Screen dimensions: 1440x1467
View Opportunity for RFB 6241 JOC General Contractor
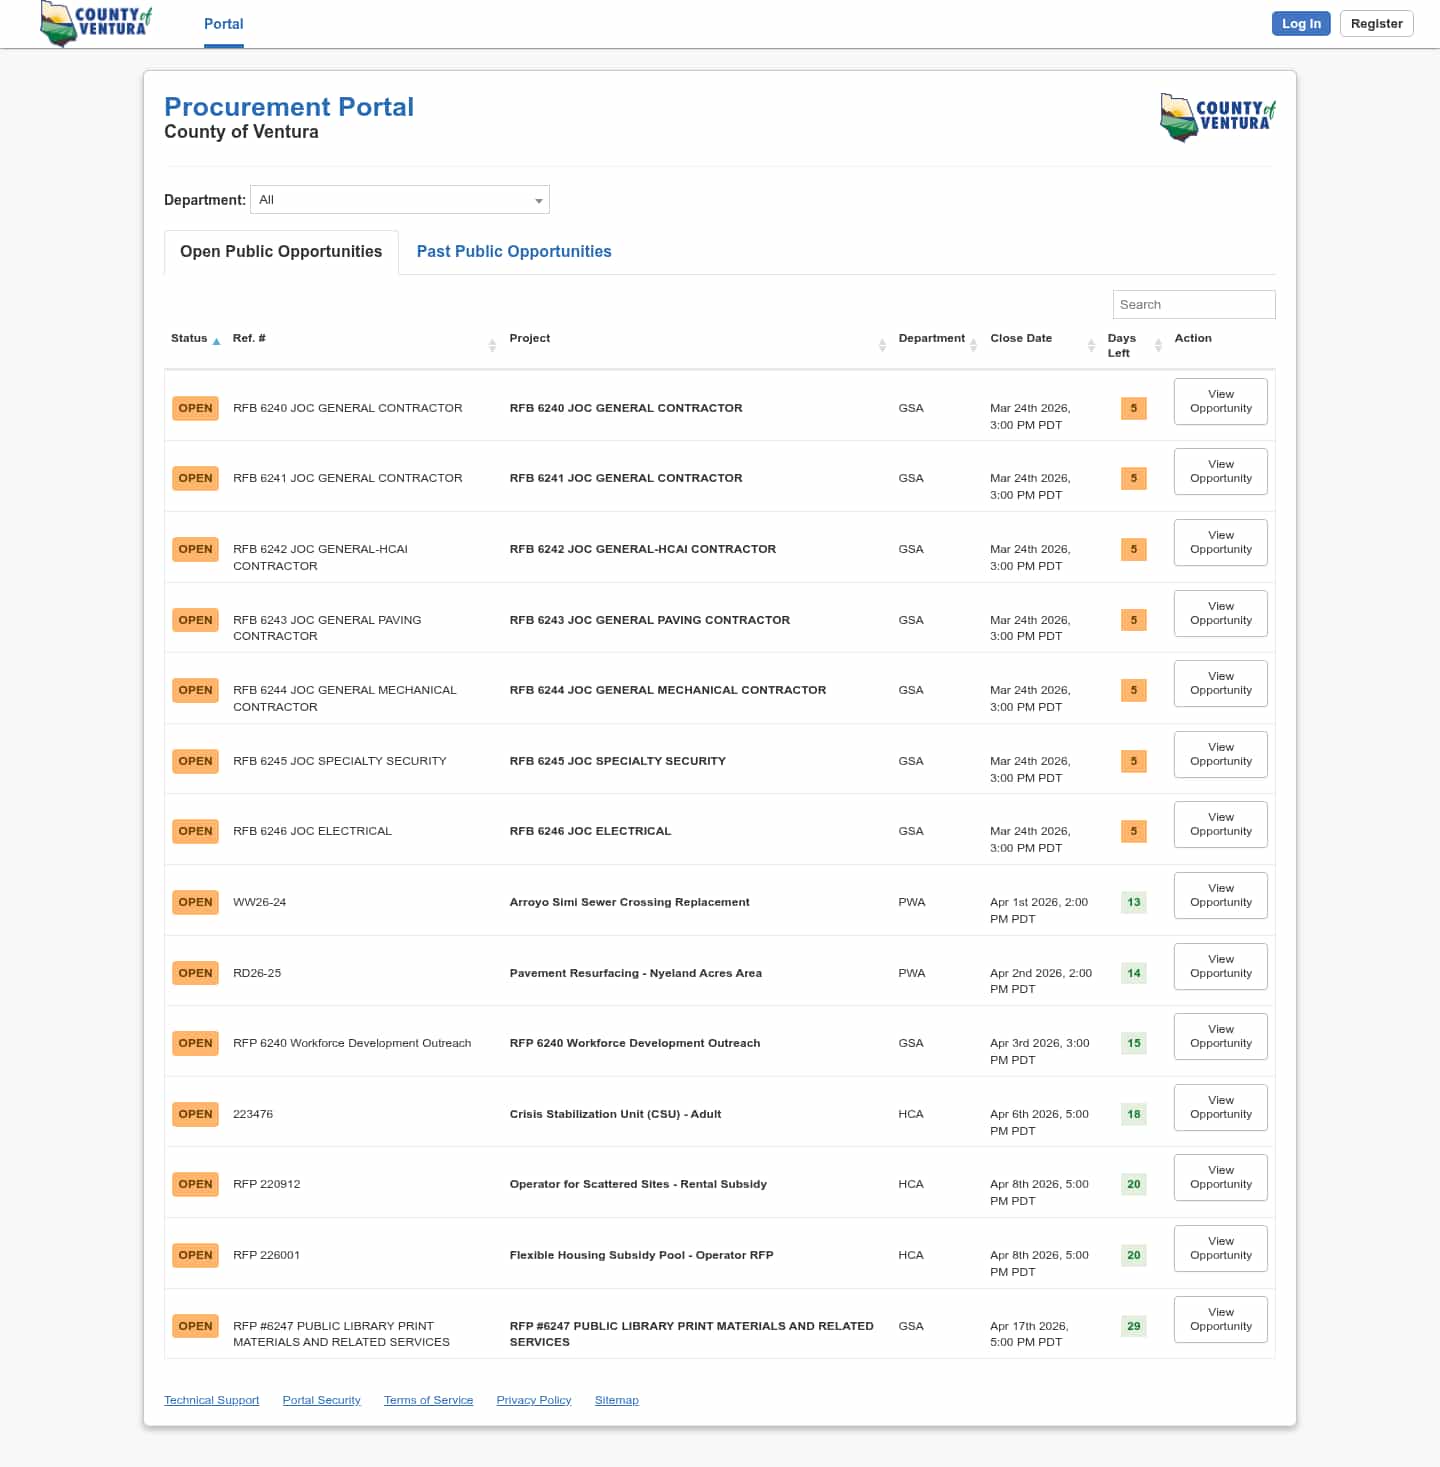pyautogui.click(x=1221, y=471)
